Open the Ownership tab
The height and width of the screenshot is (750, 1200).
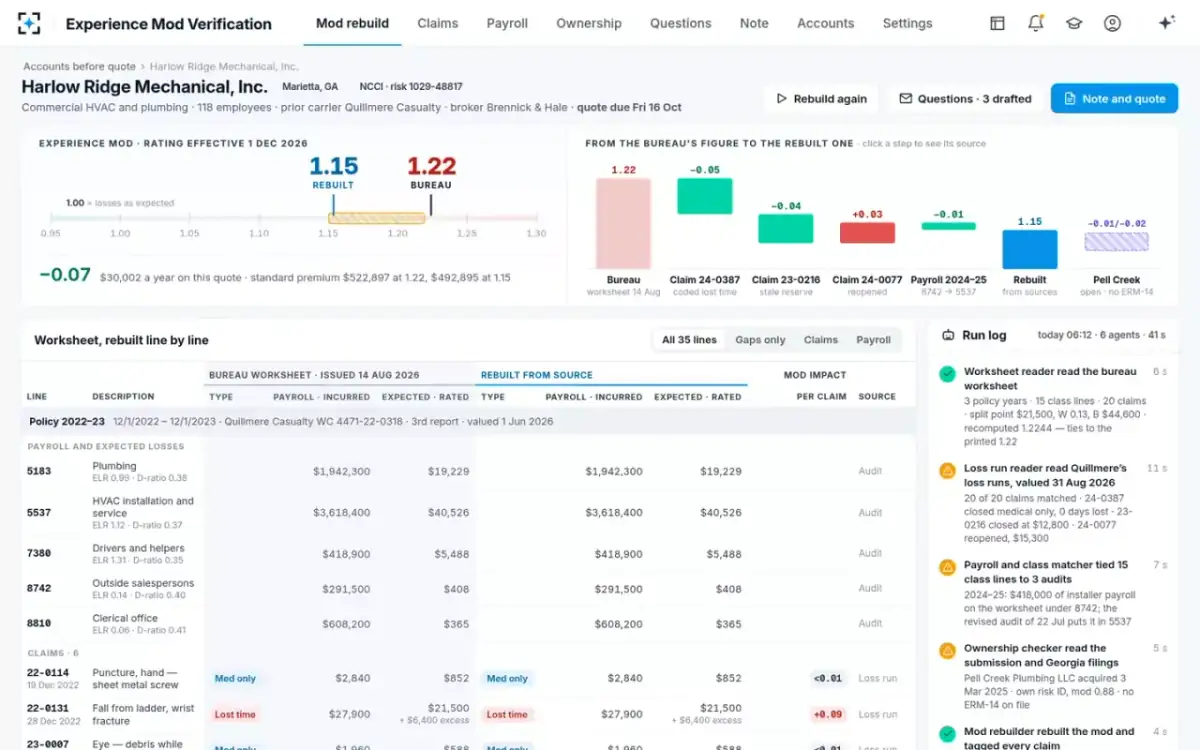(589, 23)
